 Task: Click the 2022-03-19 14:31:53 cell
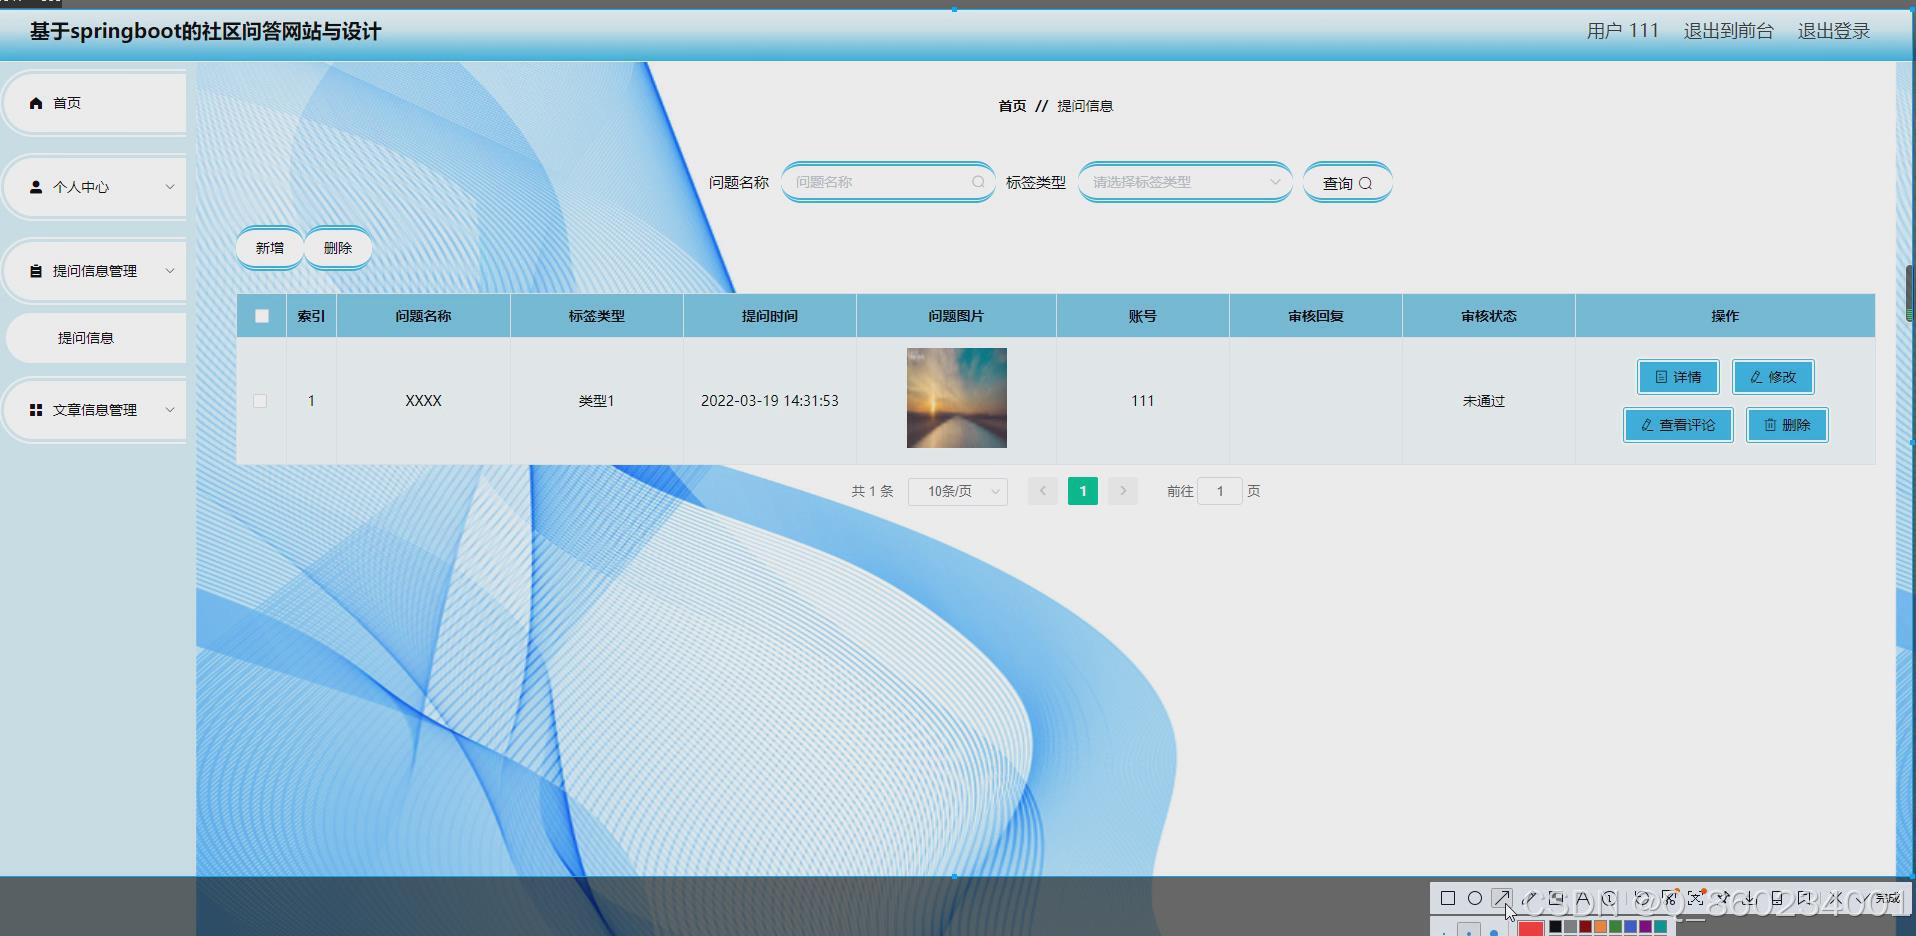pos(770,401)
